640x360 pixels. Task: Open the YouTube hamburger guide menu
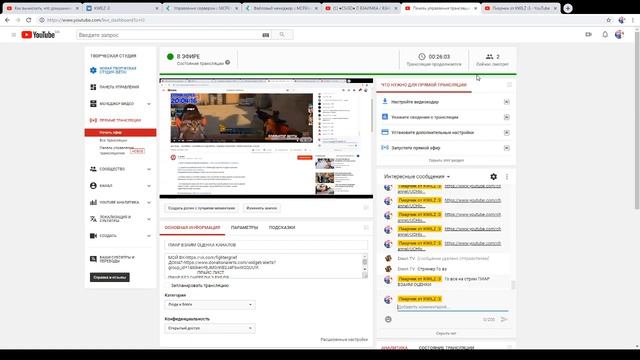click(x=14, y=35)
